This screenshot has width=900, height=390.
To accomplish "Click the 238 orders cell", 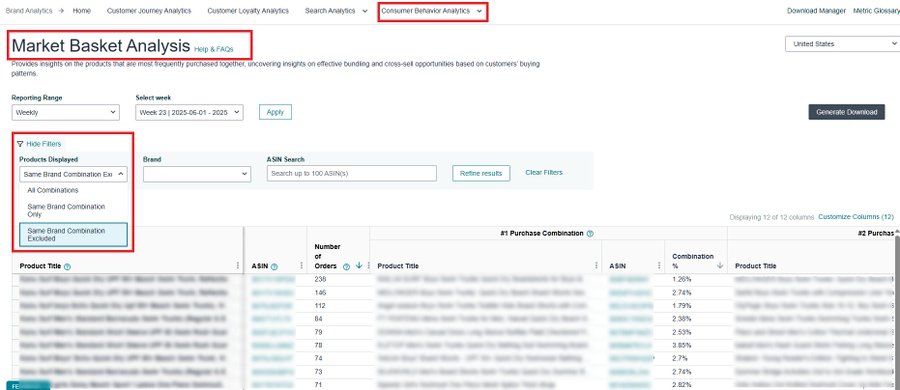I will coord(320,279).
